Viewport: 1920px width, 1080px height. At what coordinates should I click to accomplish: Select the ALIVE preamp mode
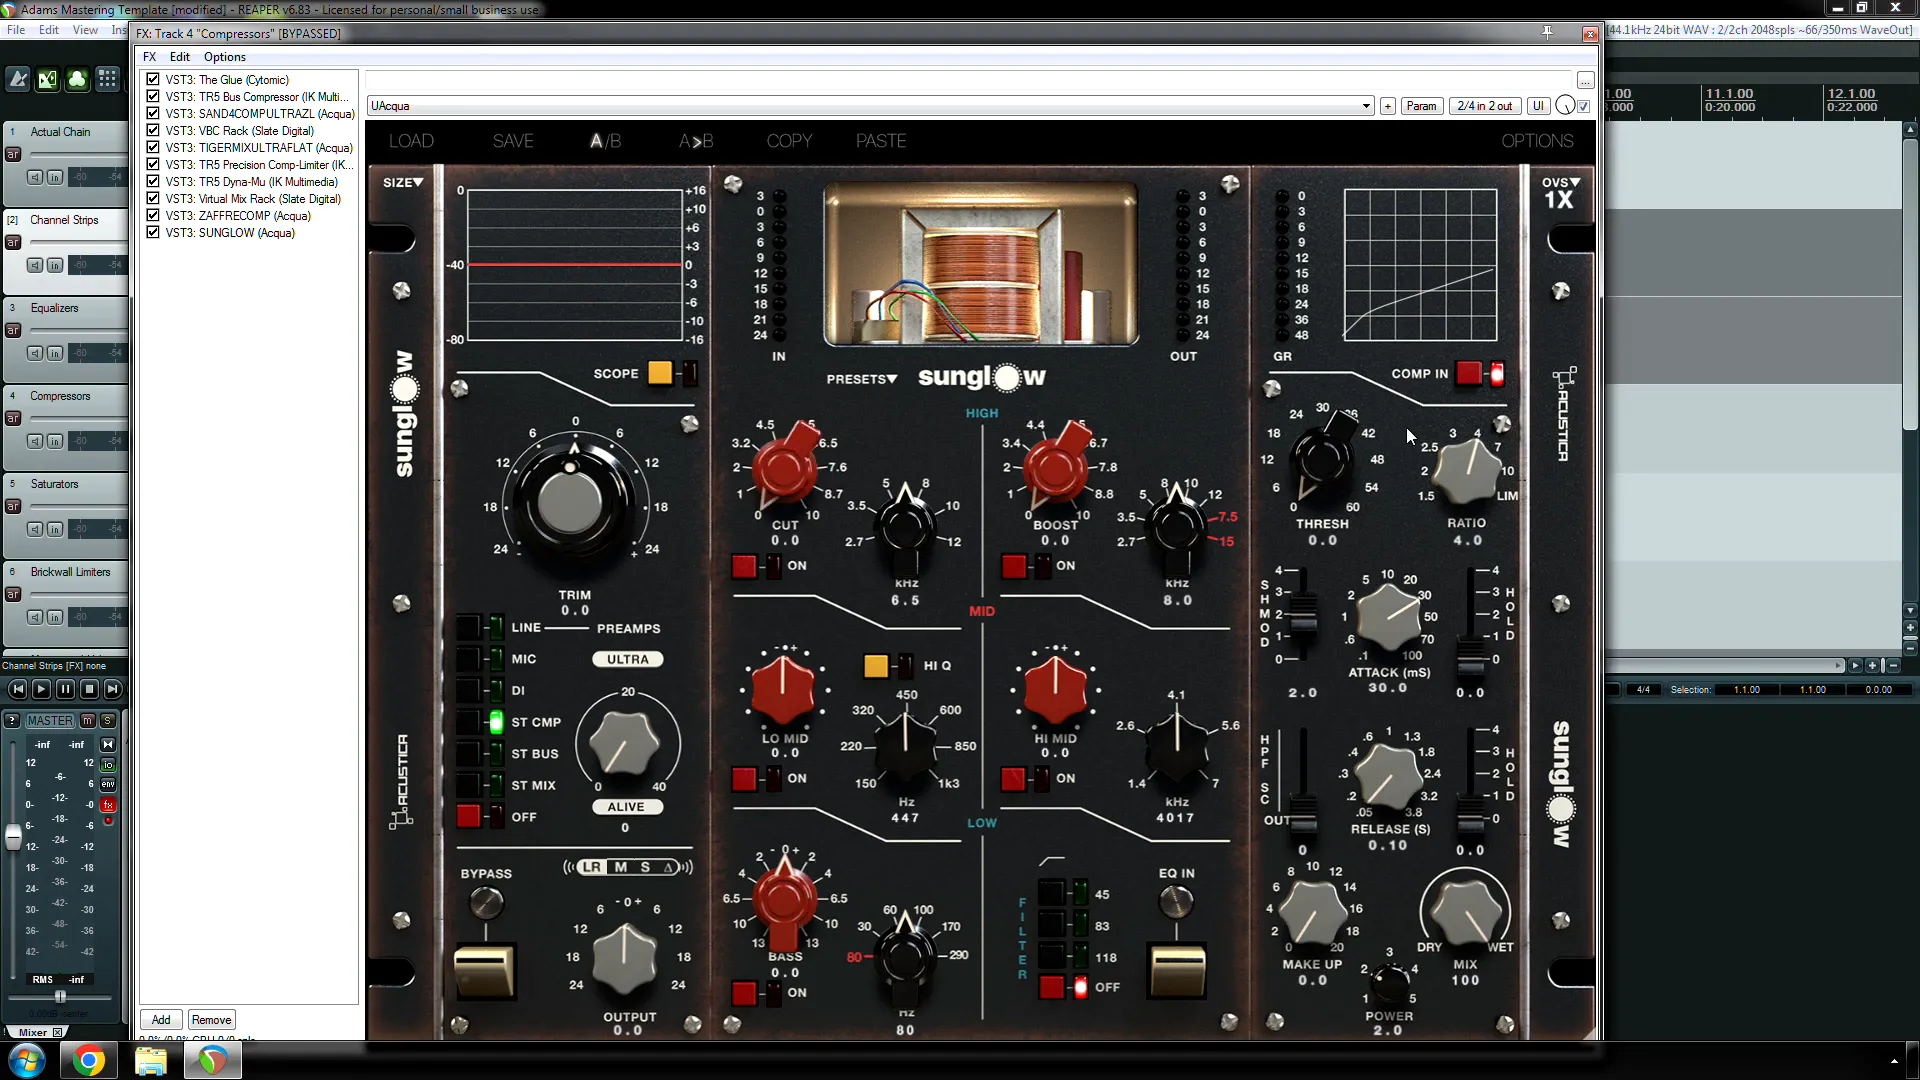pos(626,807)
